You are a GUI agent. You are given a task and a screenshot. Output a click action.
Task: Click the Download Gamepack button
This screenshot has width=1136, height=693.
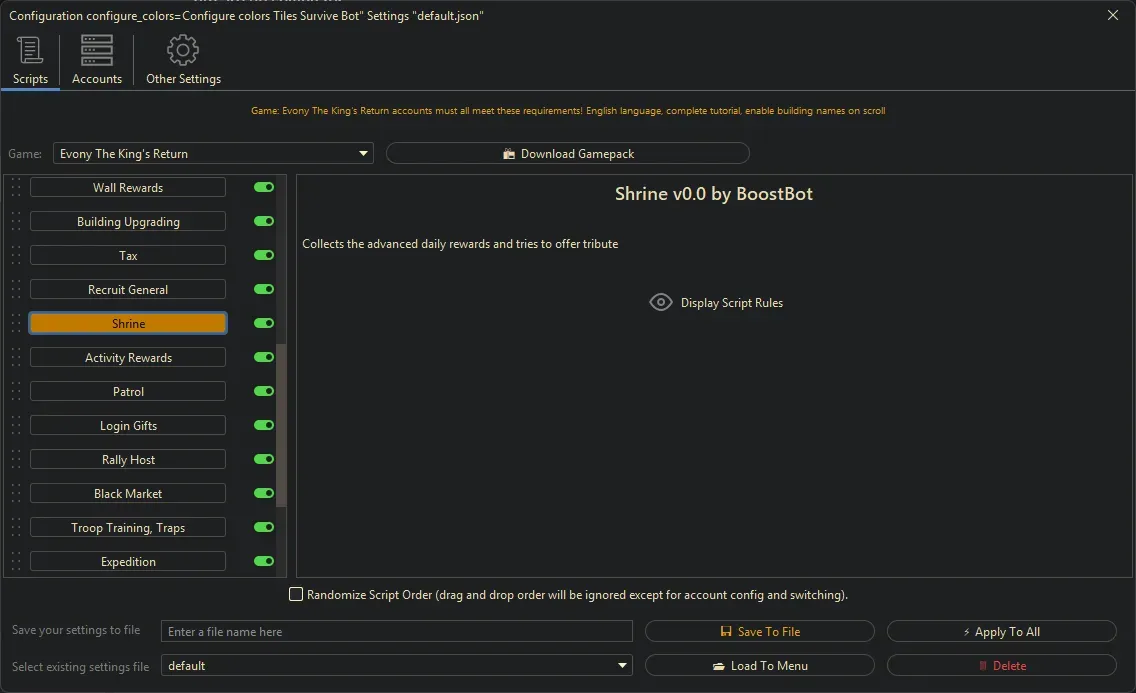click(x=567, y=154)
